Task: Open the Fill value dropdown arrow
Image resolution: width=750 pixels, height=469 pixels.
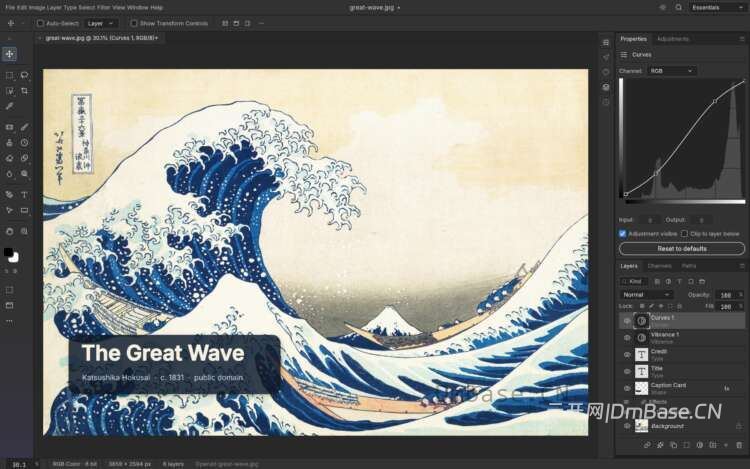Action: point(740,306)
